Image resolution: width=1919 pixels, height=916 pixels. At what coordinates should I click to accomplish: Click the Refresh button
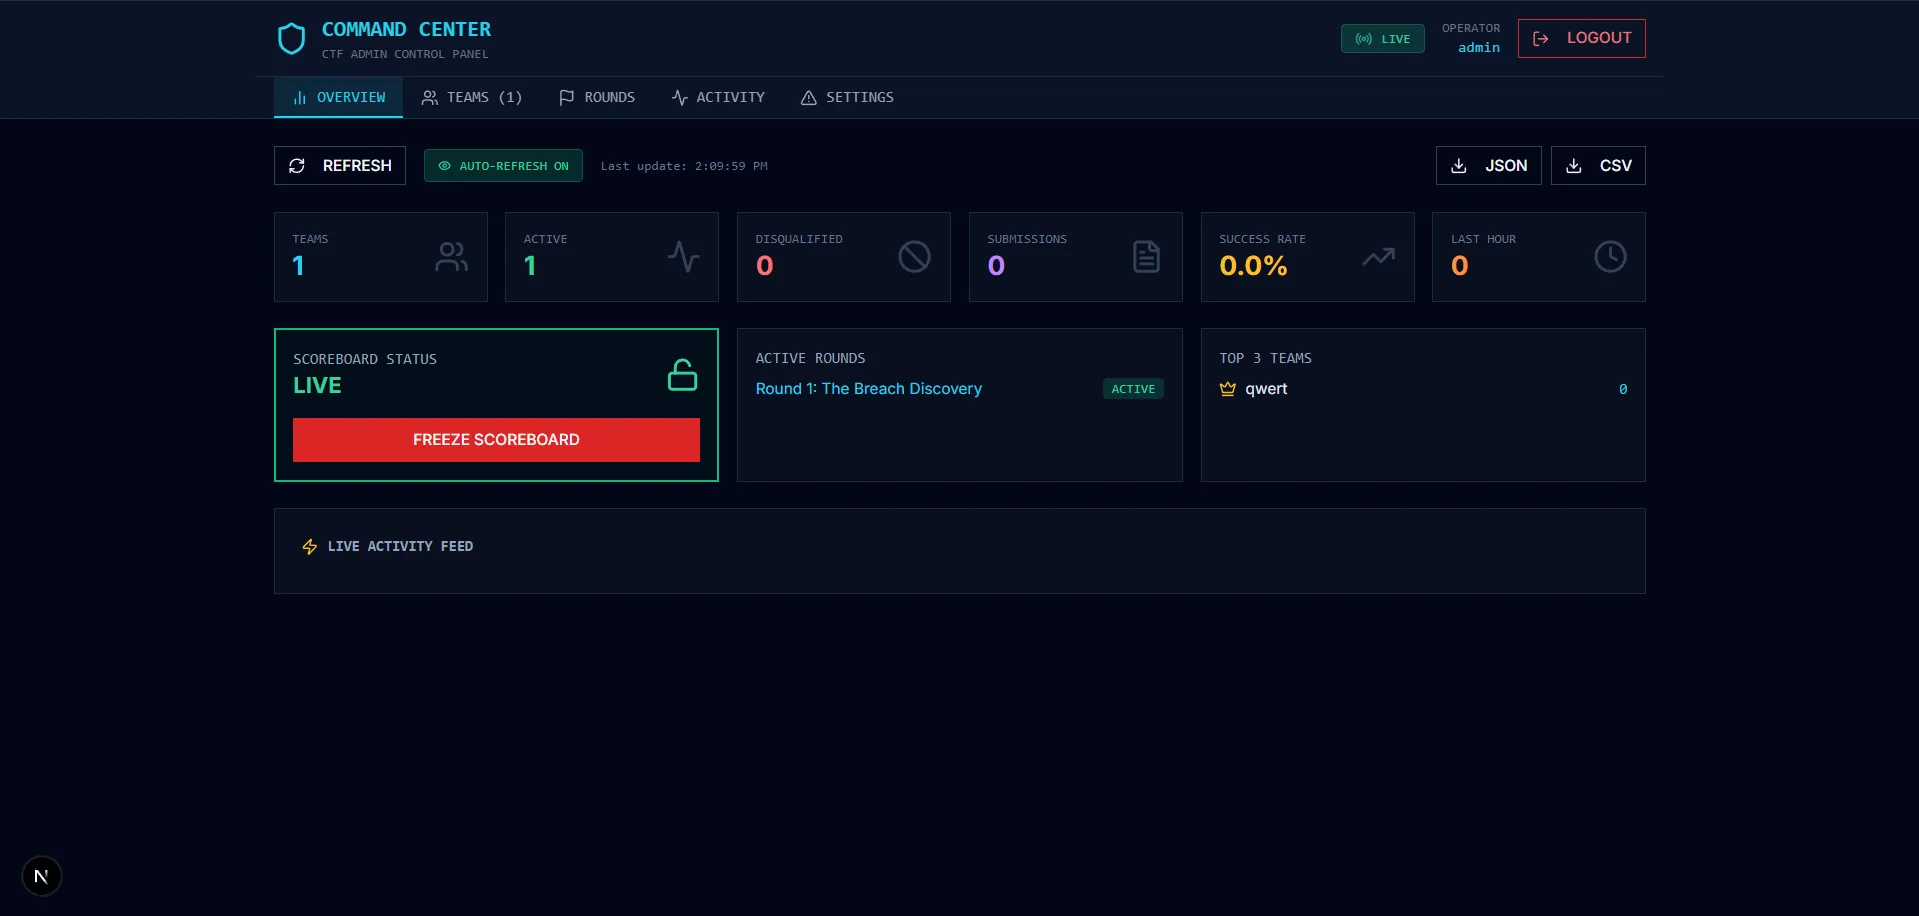point(340,166)
